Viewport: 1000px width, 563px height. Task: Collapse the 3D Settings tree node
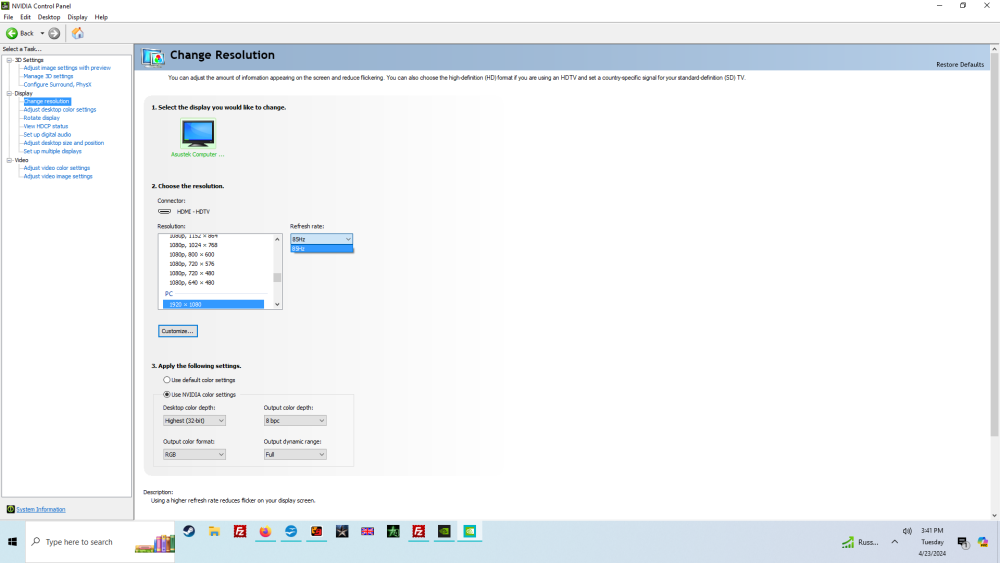[x=9, y=60]
